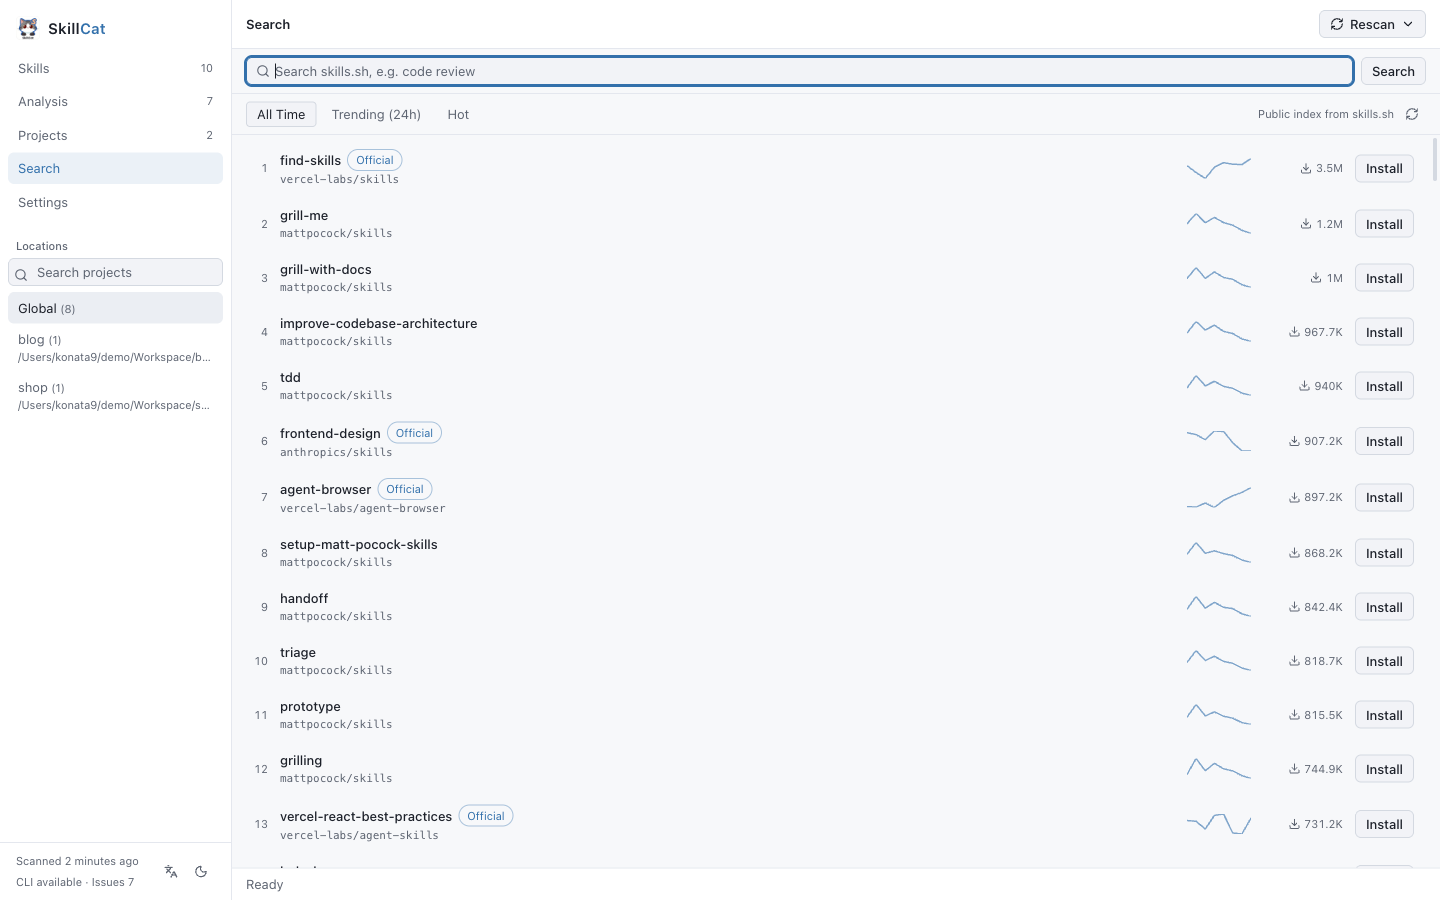Open Projects in the sidebar

[x=115, y=135]
